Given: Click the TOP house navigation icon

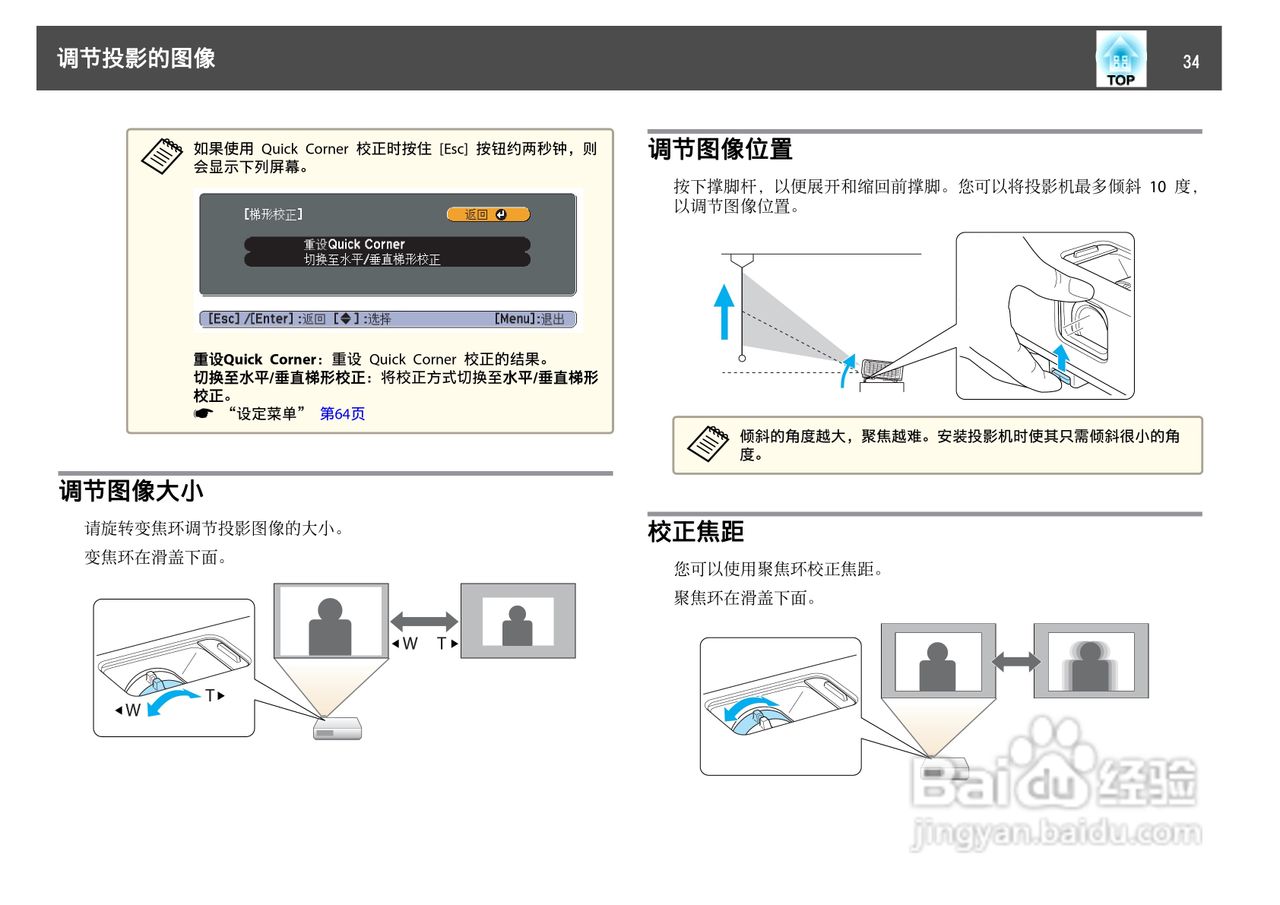Looking at the screenshot, I should [x=1119, y=57].
